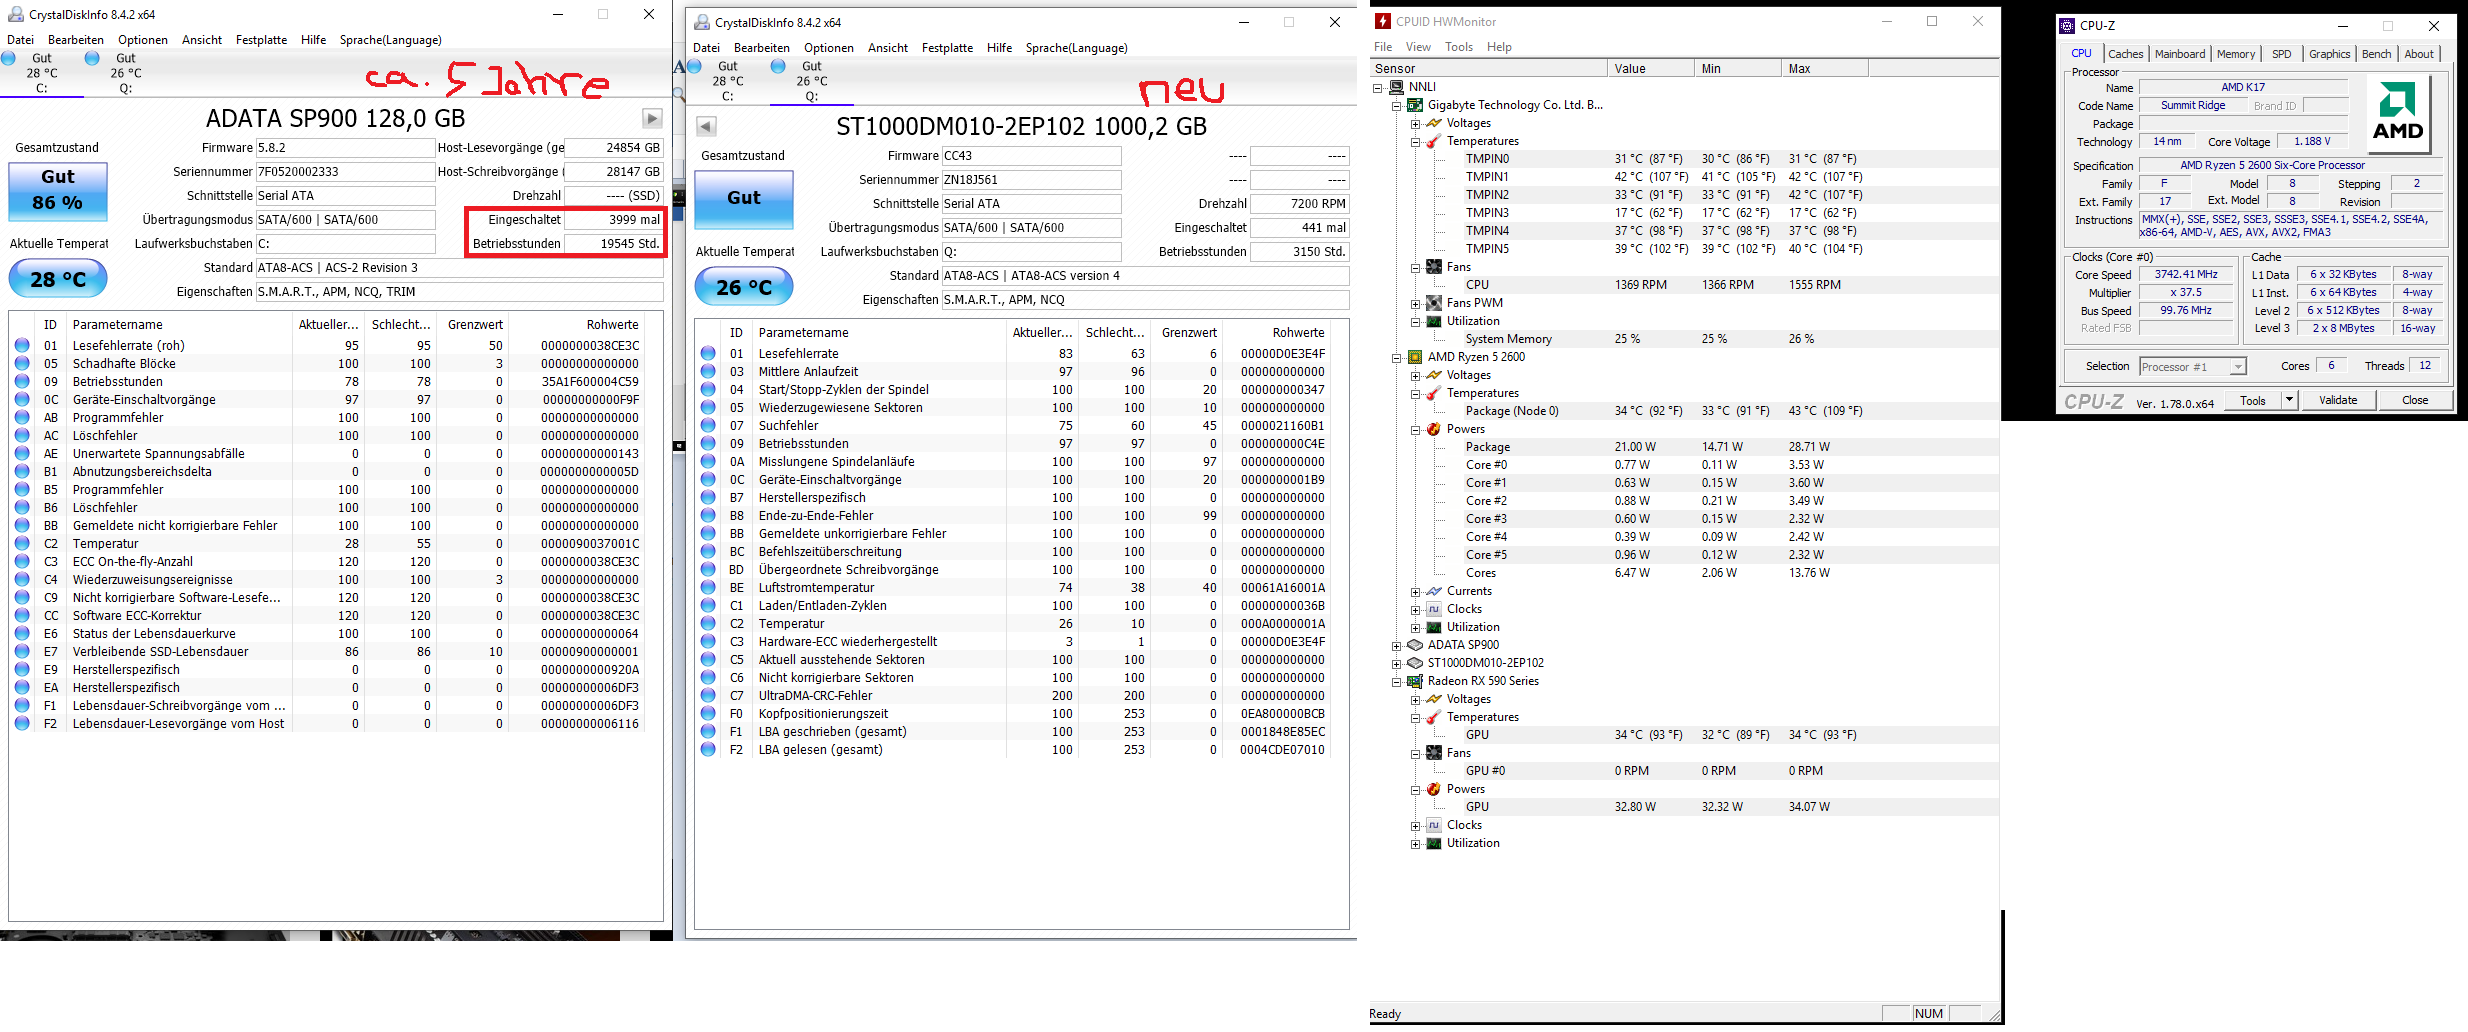
Task: Click the status circle for Luftstromtemperatur row
Action: point(708,588)
